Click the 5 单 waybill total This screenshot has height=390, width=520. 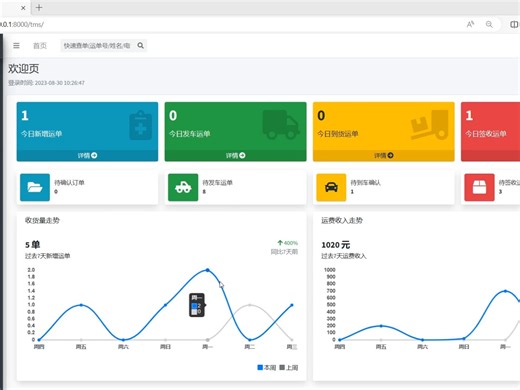[x=33, y=245]
